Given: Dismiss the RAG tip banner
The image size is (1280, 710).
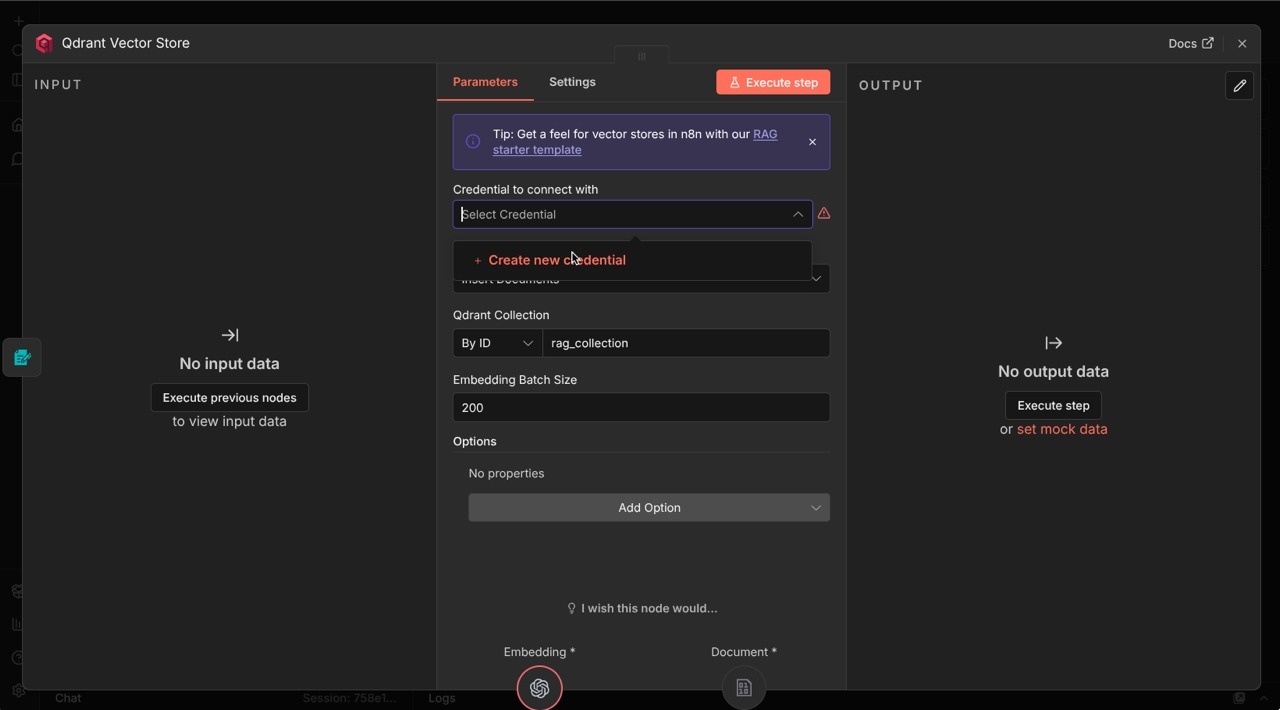Looking at the screenshot, I should click(812, 142).
